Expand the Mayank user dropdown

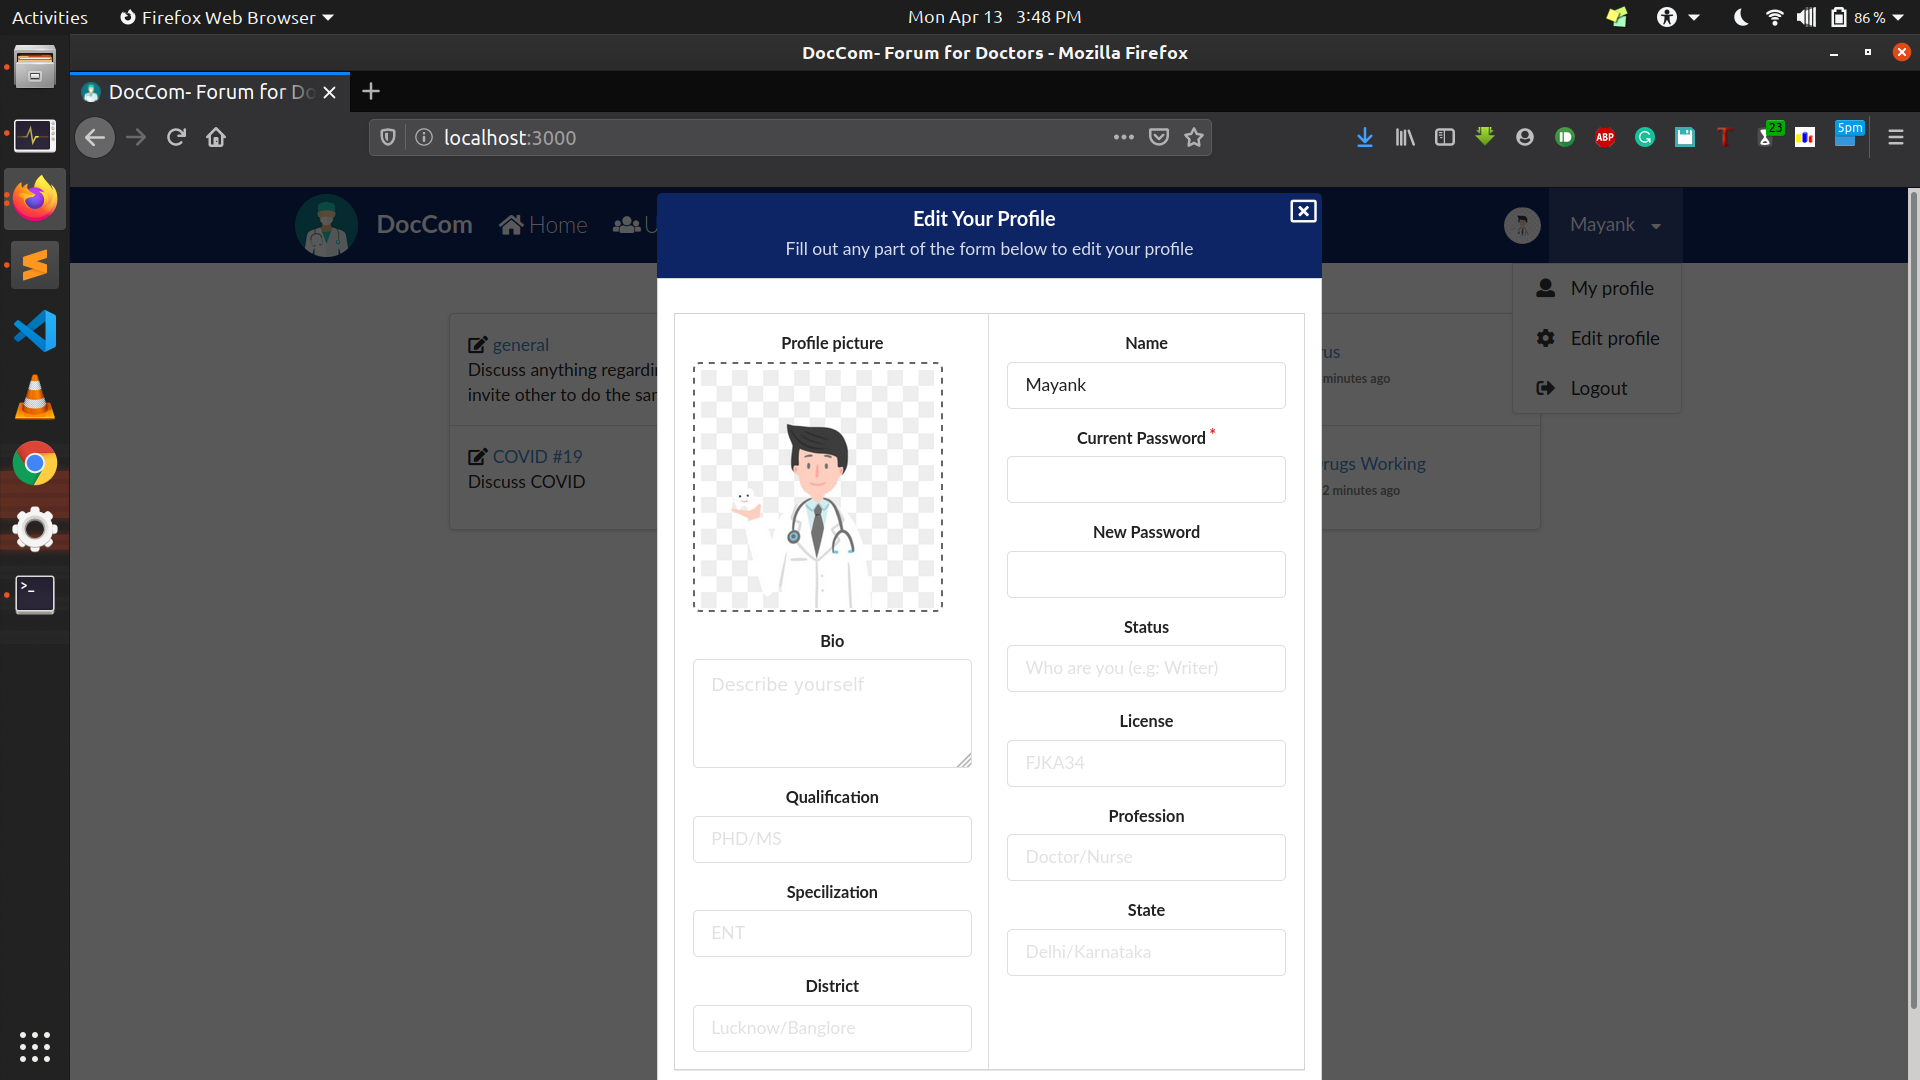coord(1615,225)
